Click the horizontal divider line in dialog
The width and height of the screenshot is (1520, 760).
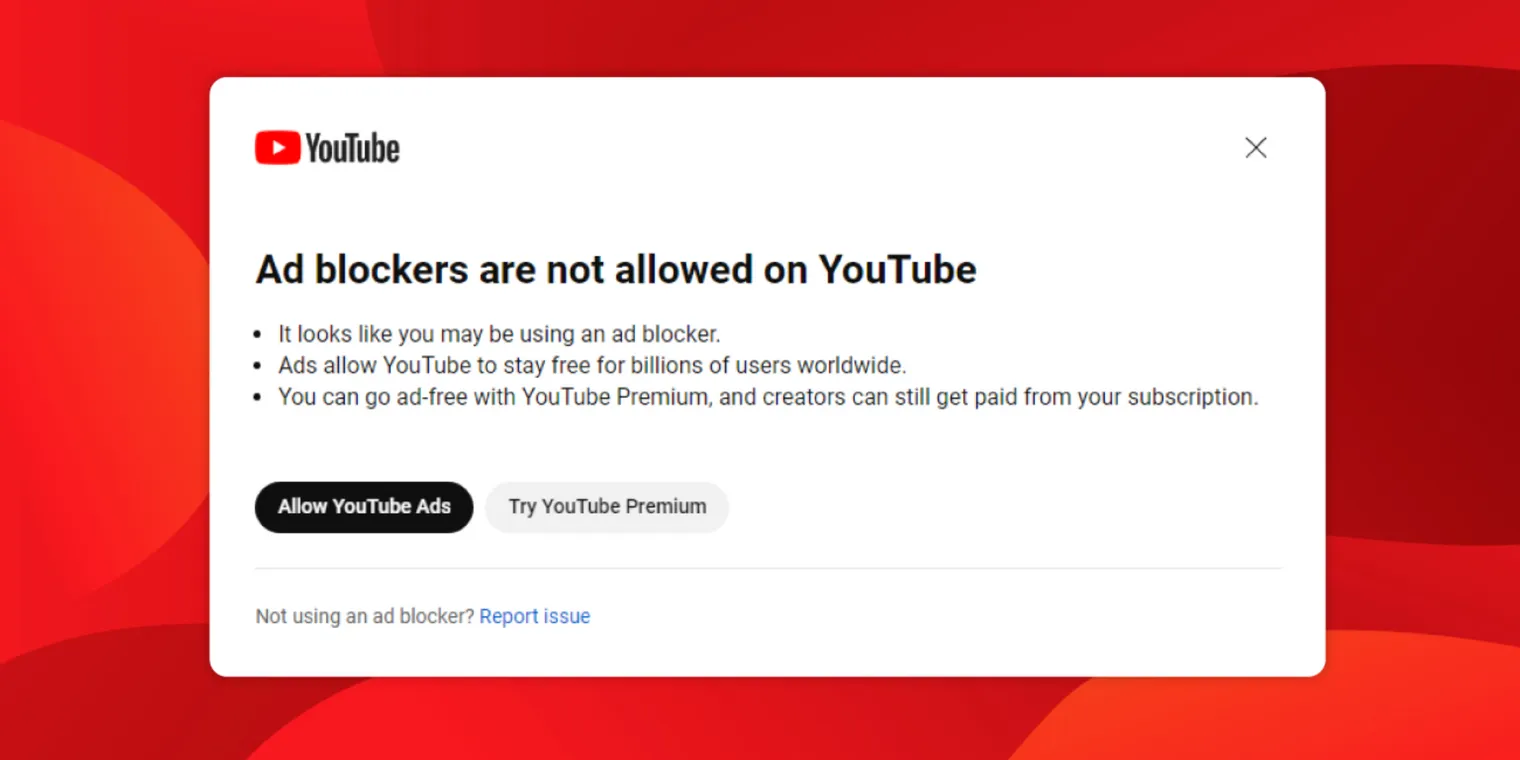tap(767, 568)
